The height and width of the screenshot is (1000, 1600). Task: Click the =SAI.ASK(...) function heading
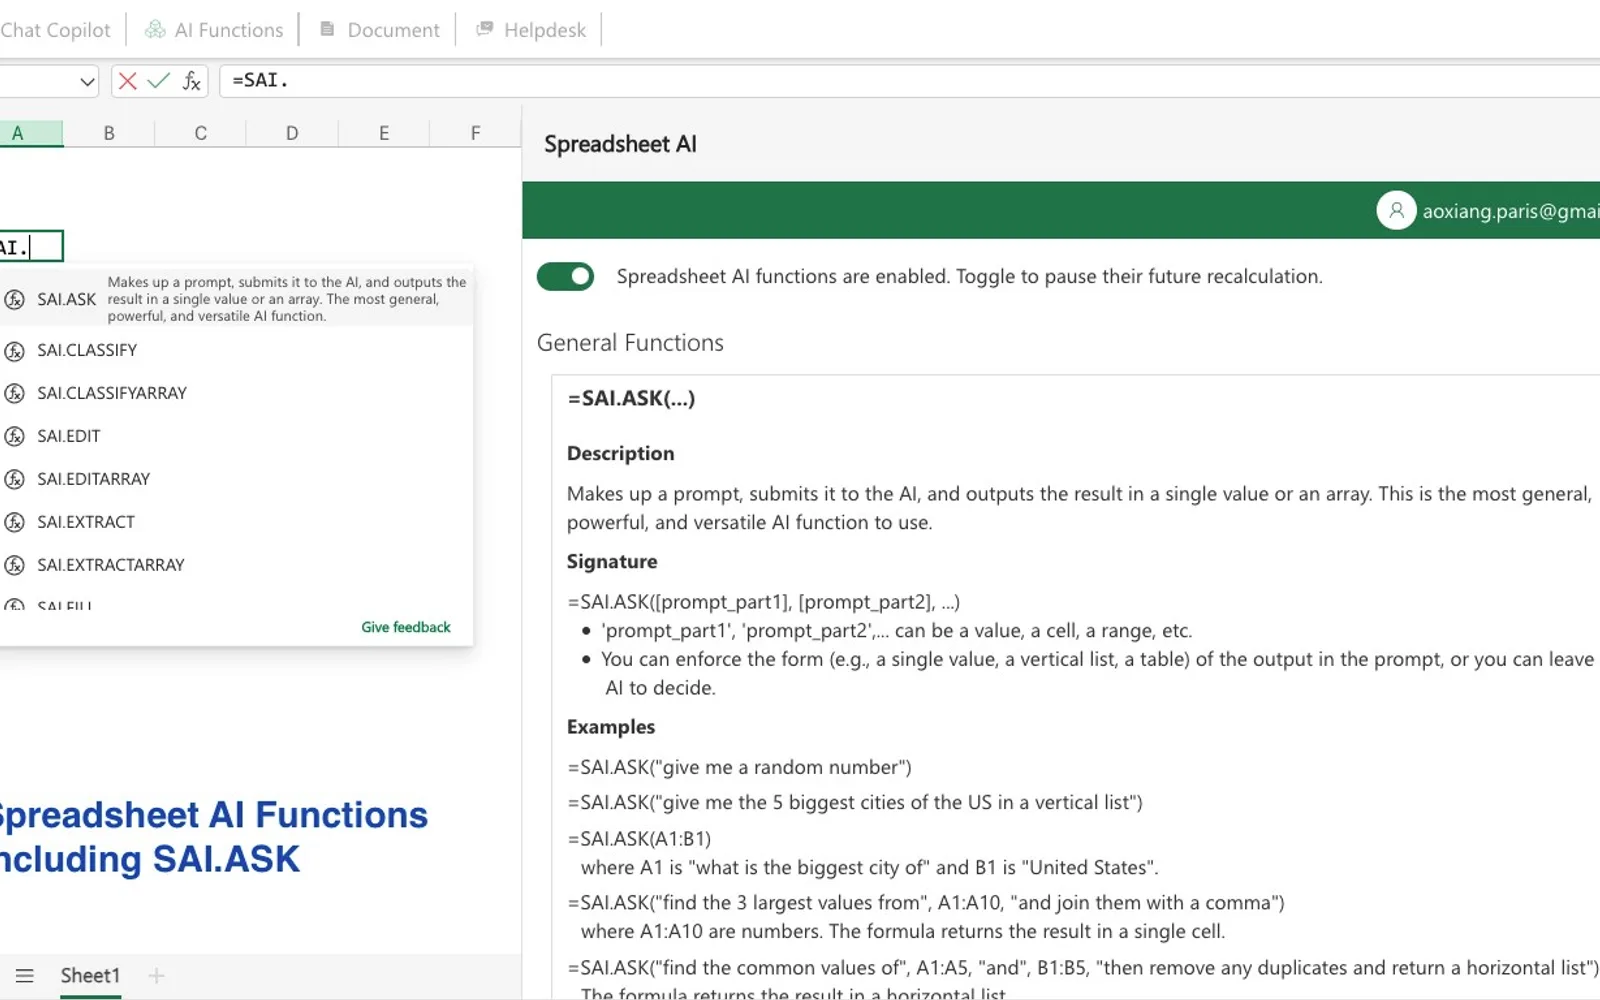pyautogui.click(x=631, y=398)
